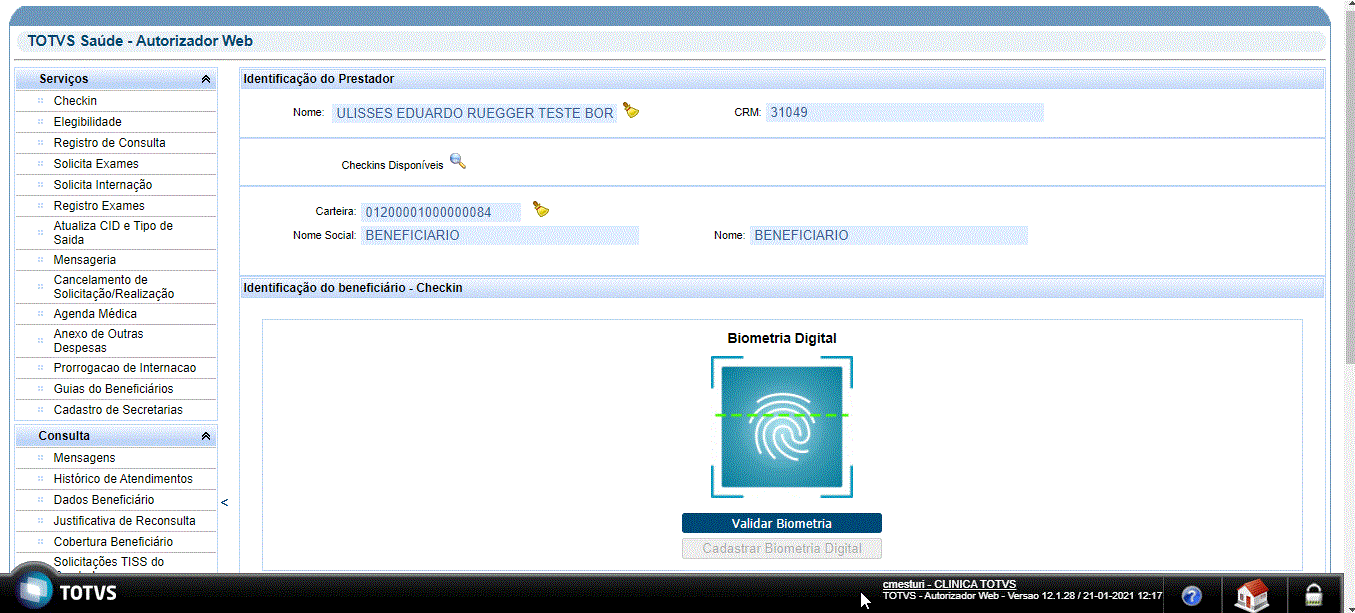
Task: Click the cmesturi - CLINICA TOTVS link
Action: click(949, 584)
